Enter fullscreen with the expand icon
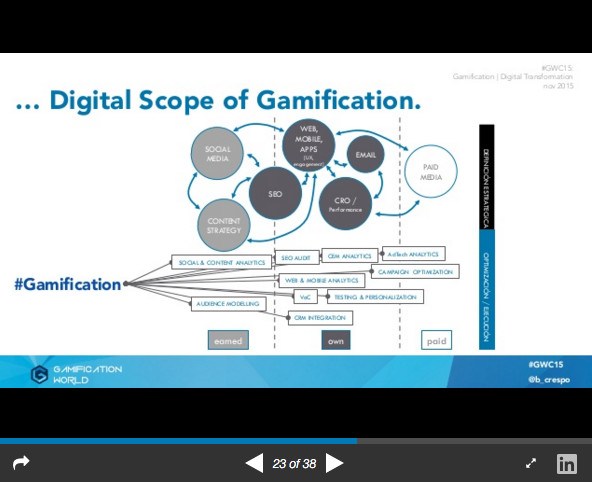The width and height of the screenshot is (592, 482). [531, 463]
